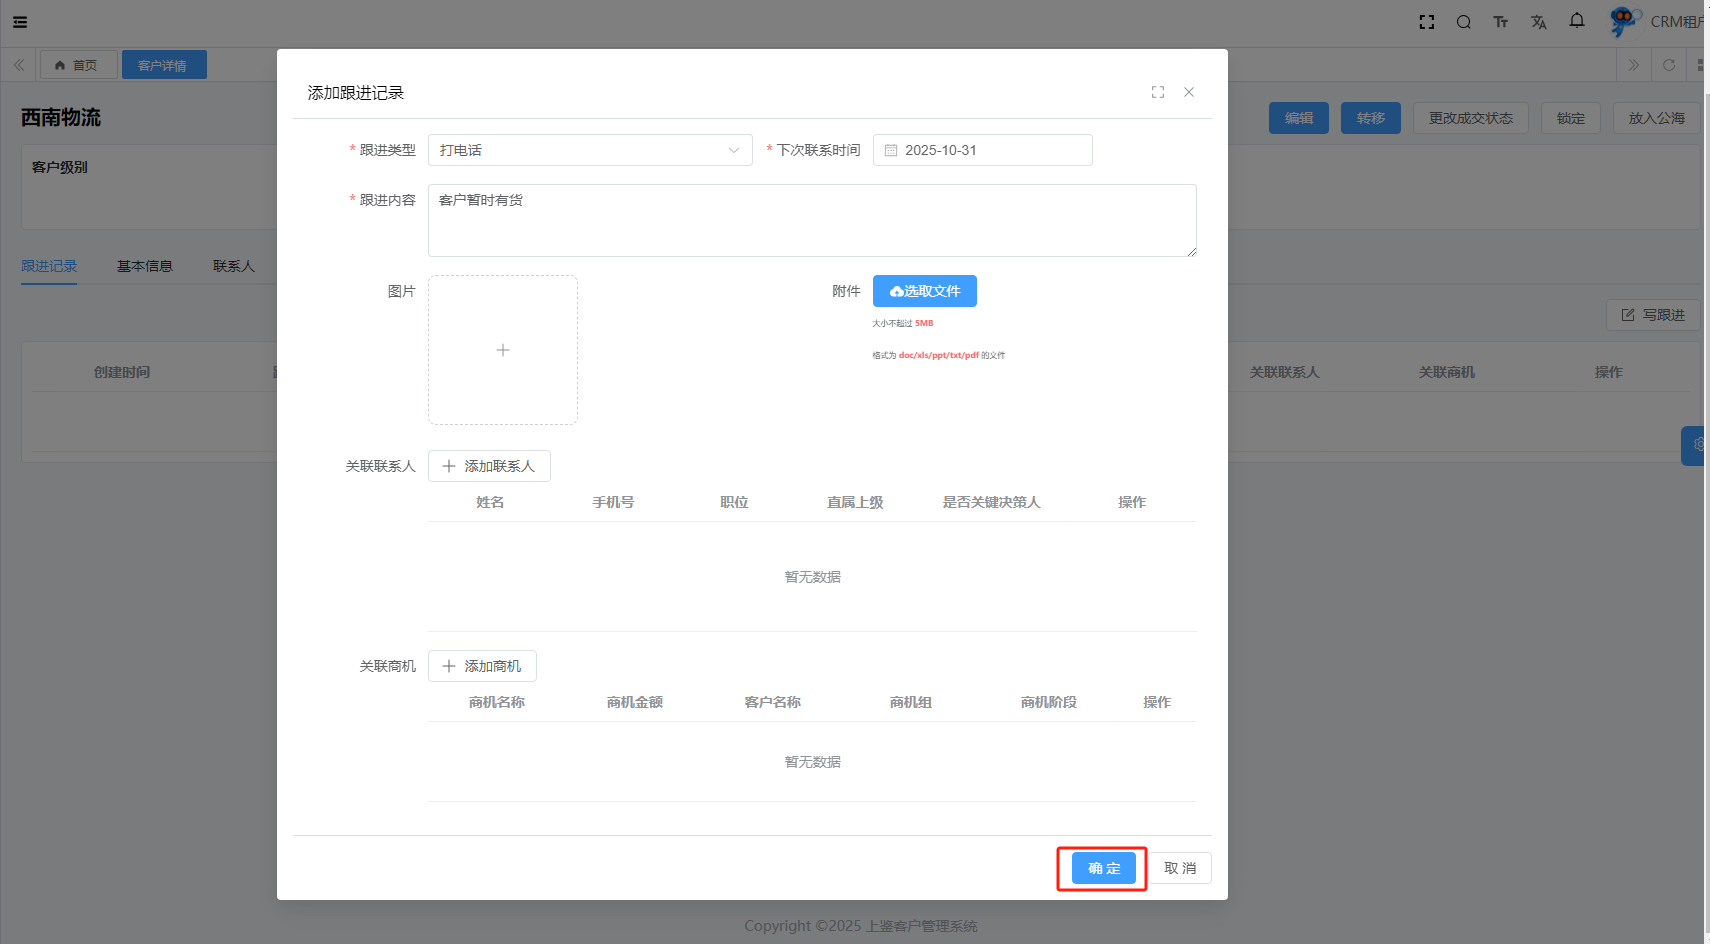Click the plus to upload an image
The image size is (1710, 944).
coord(503,350)
